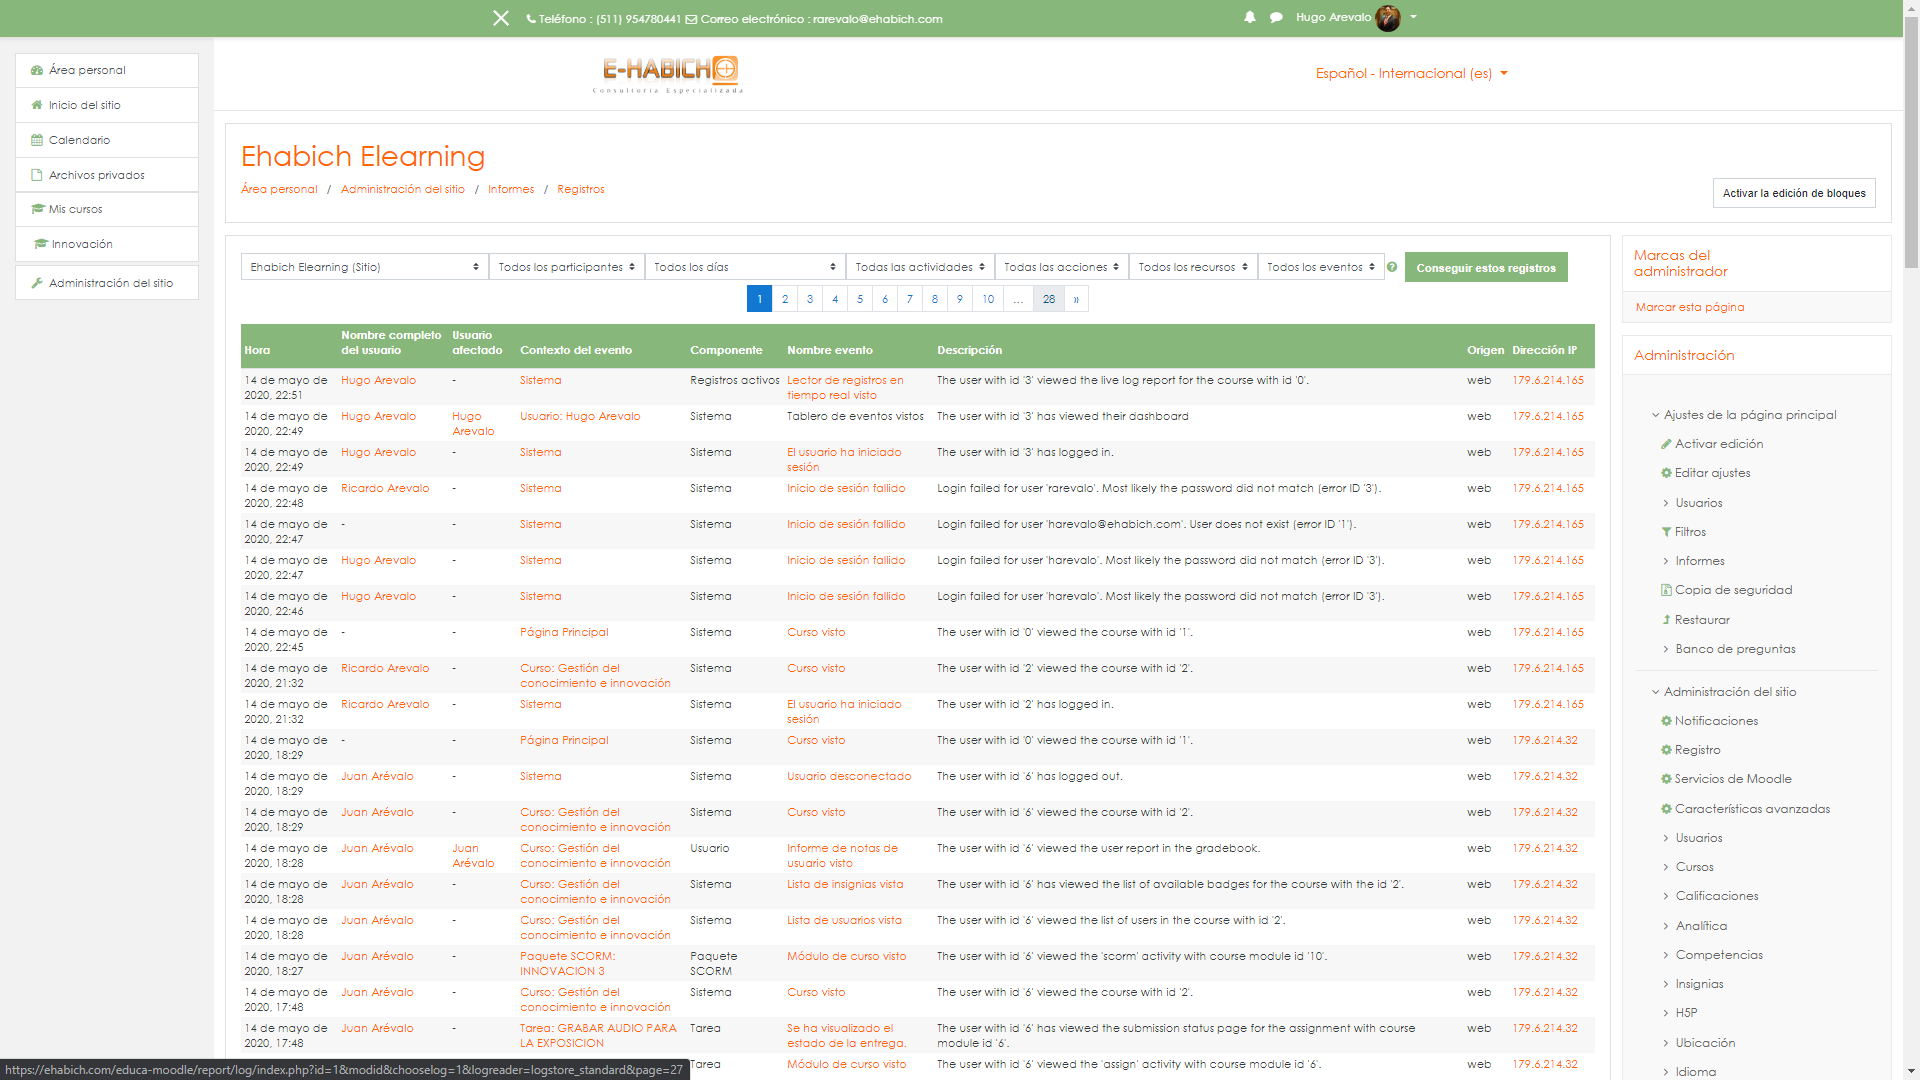Click Hugo Arevalo profile avatar
1920x1080 pixels.
(x=1387, y=18)
